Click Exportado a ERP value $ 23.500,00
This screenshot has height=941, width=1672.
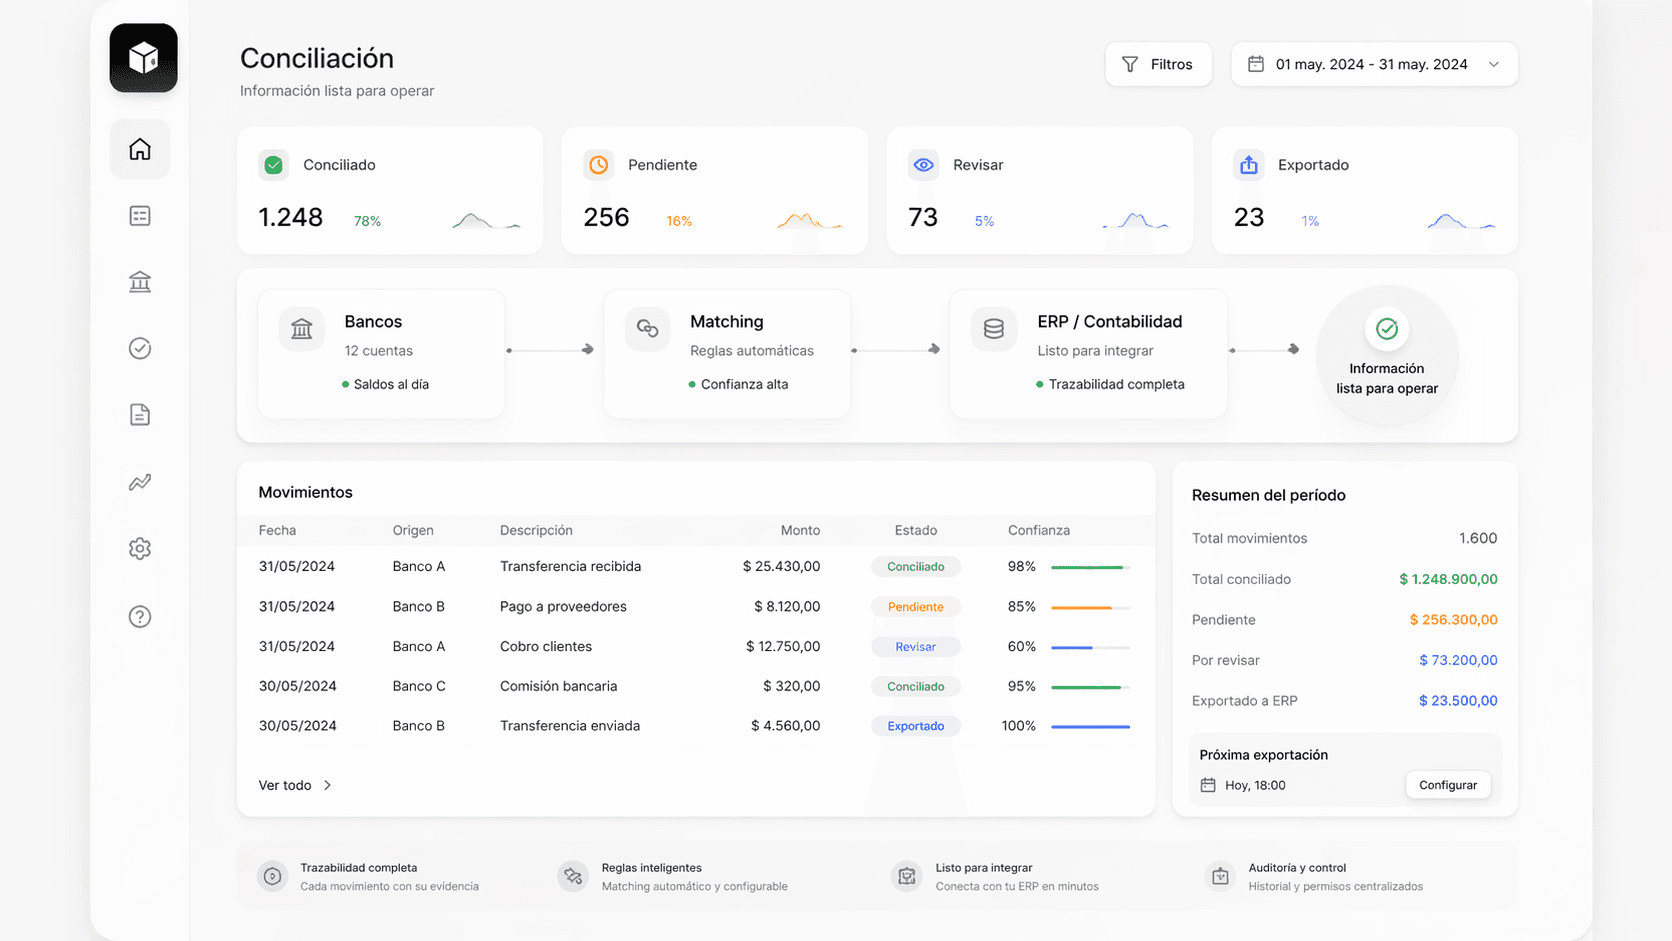[x=1458, y=701]
